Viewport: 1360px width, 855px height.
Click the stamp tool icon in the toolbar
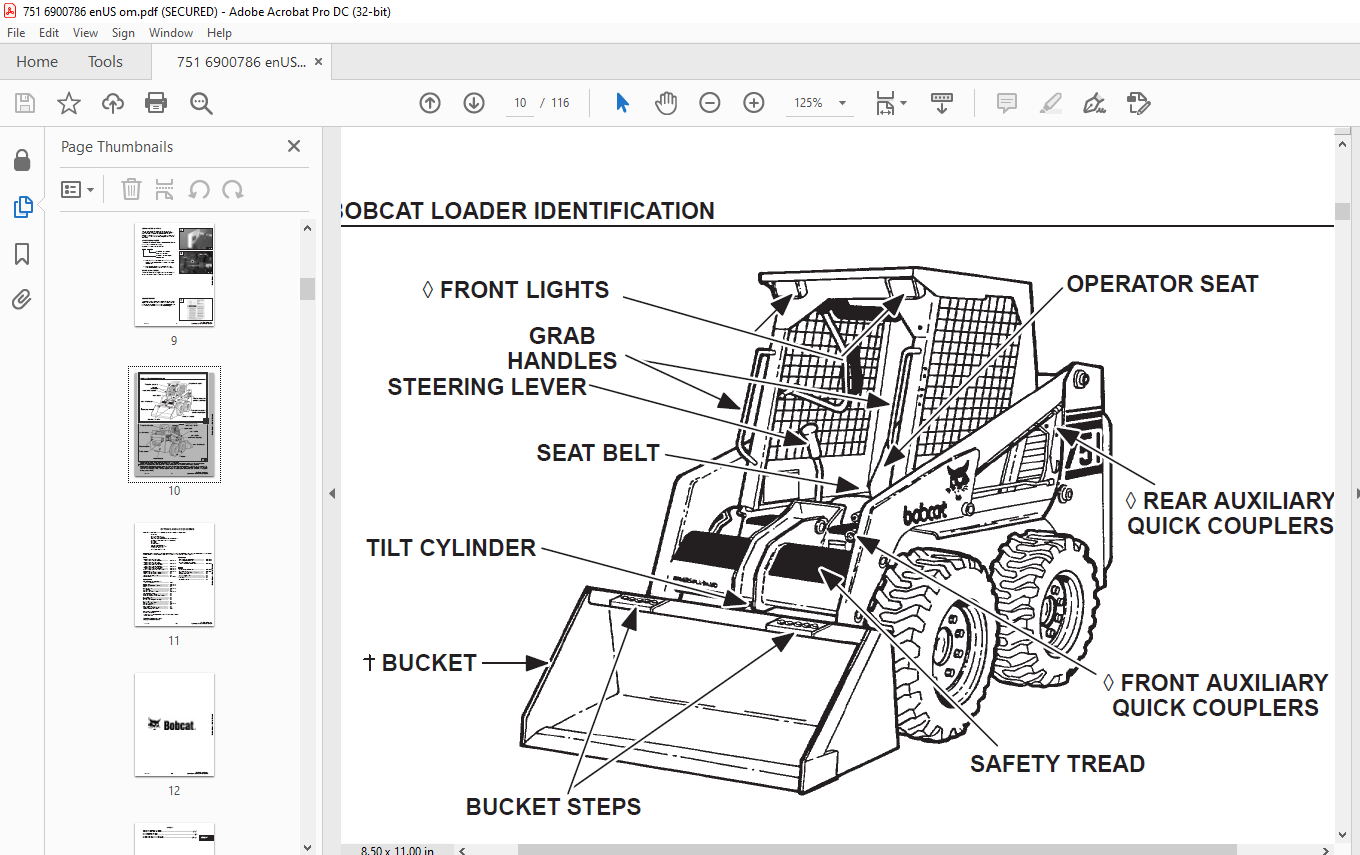pyautogui.click(x=1138, y=103)
